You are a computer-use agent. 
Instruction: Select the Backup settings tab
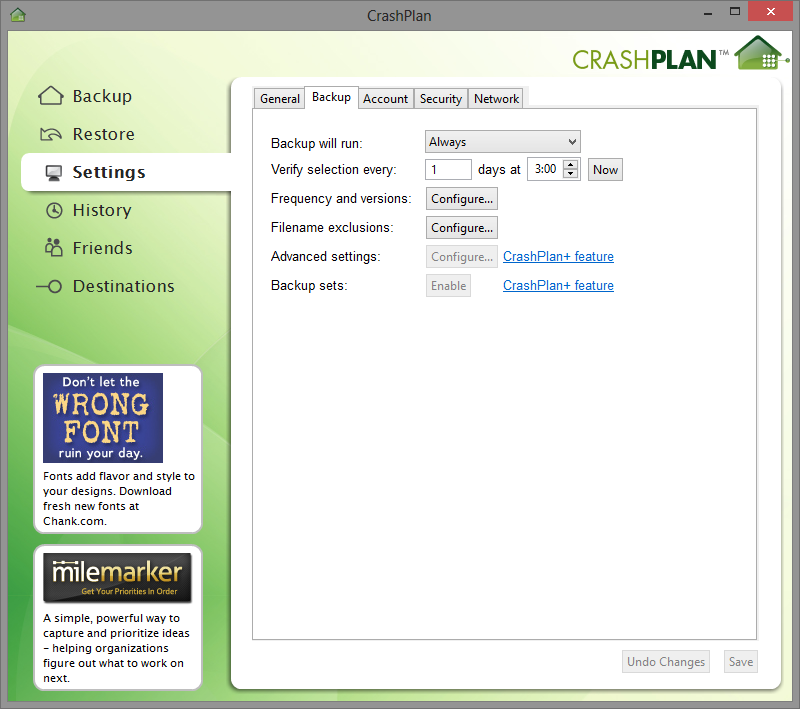pos(331,97)
